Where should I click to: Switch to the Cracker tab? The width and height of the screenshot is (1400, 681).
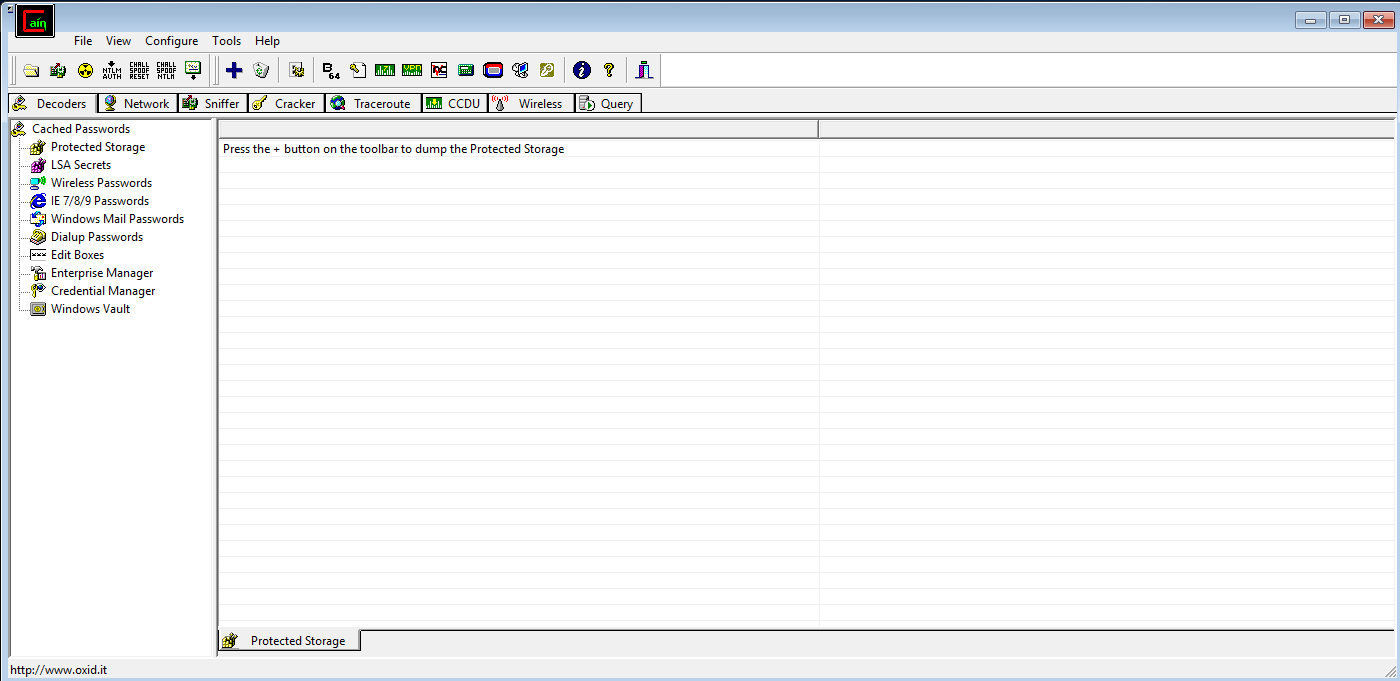[x=286, y=103]
